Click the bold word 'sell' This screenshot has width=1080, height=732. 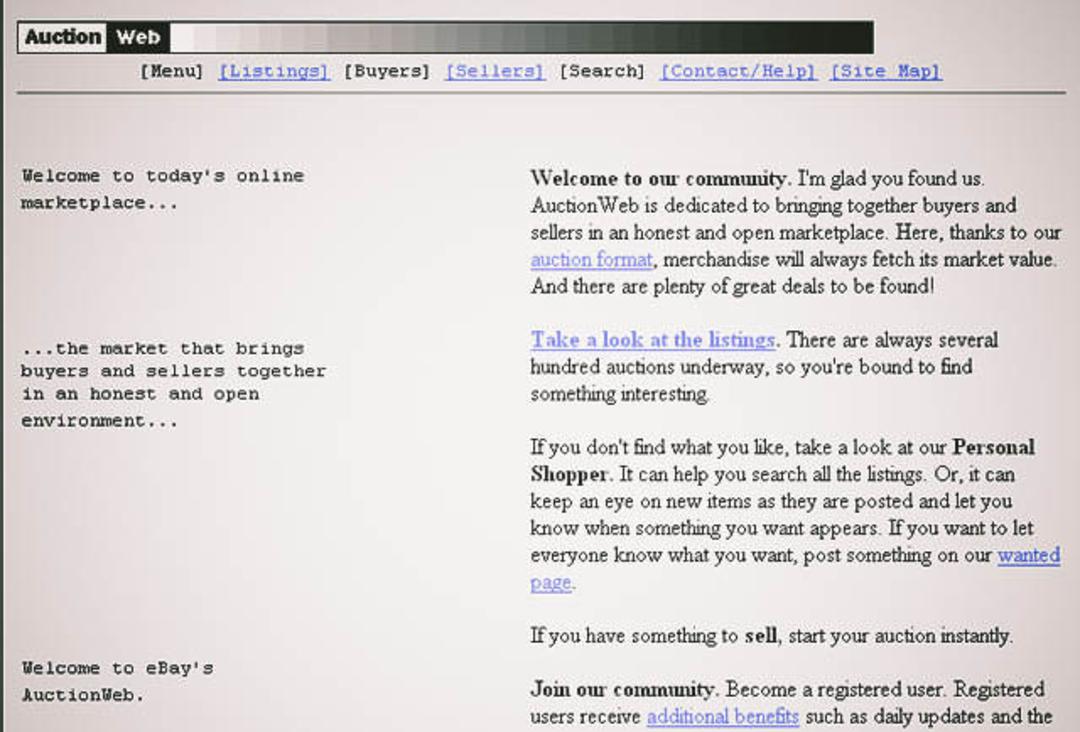click(x=760, y=636)
